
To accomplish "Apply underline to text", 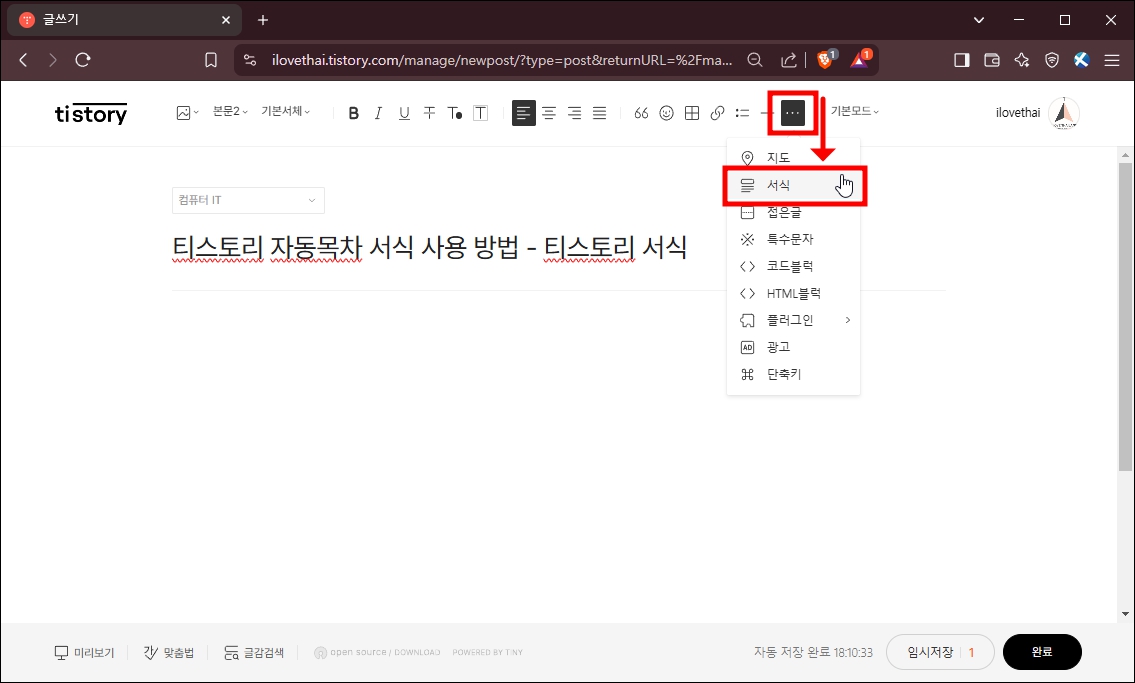I will click(404, 113).
